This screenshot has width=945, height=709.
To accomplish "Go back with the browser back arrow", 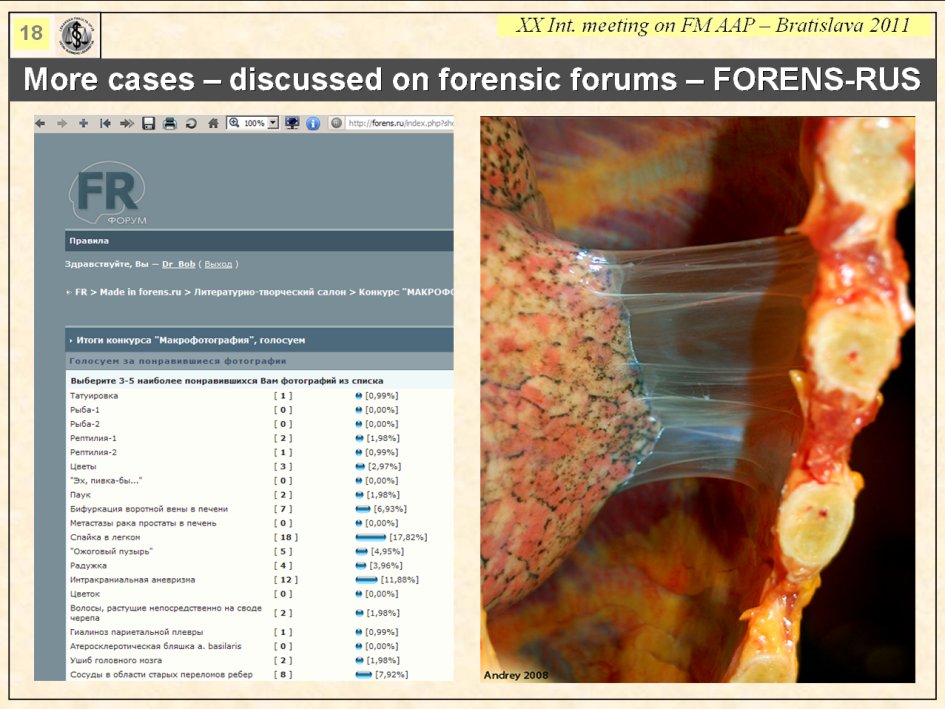I will (40, 124).
